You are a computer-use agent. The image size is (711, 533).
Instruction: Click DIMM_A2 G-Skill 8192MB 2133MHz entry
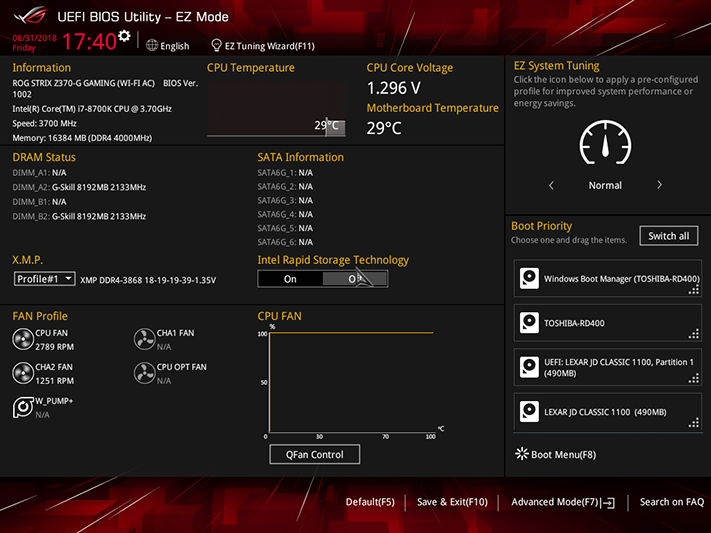pyautogui.click(x=79, y=187)
